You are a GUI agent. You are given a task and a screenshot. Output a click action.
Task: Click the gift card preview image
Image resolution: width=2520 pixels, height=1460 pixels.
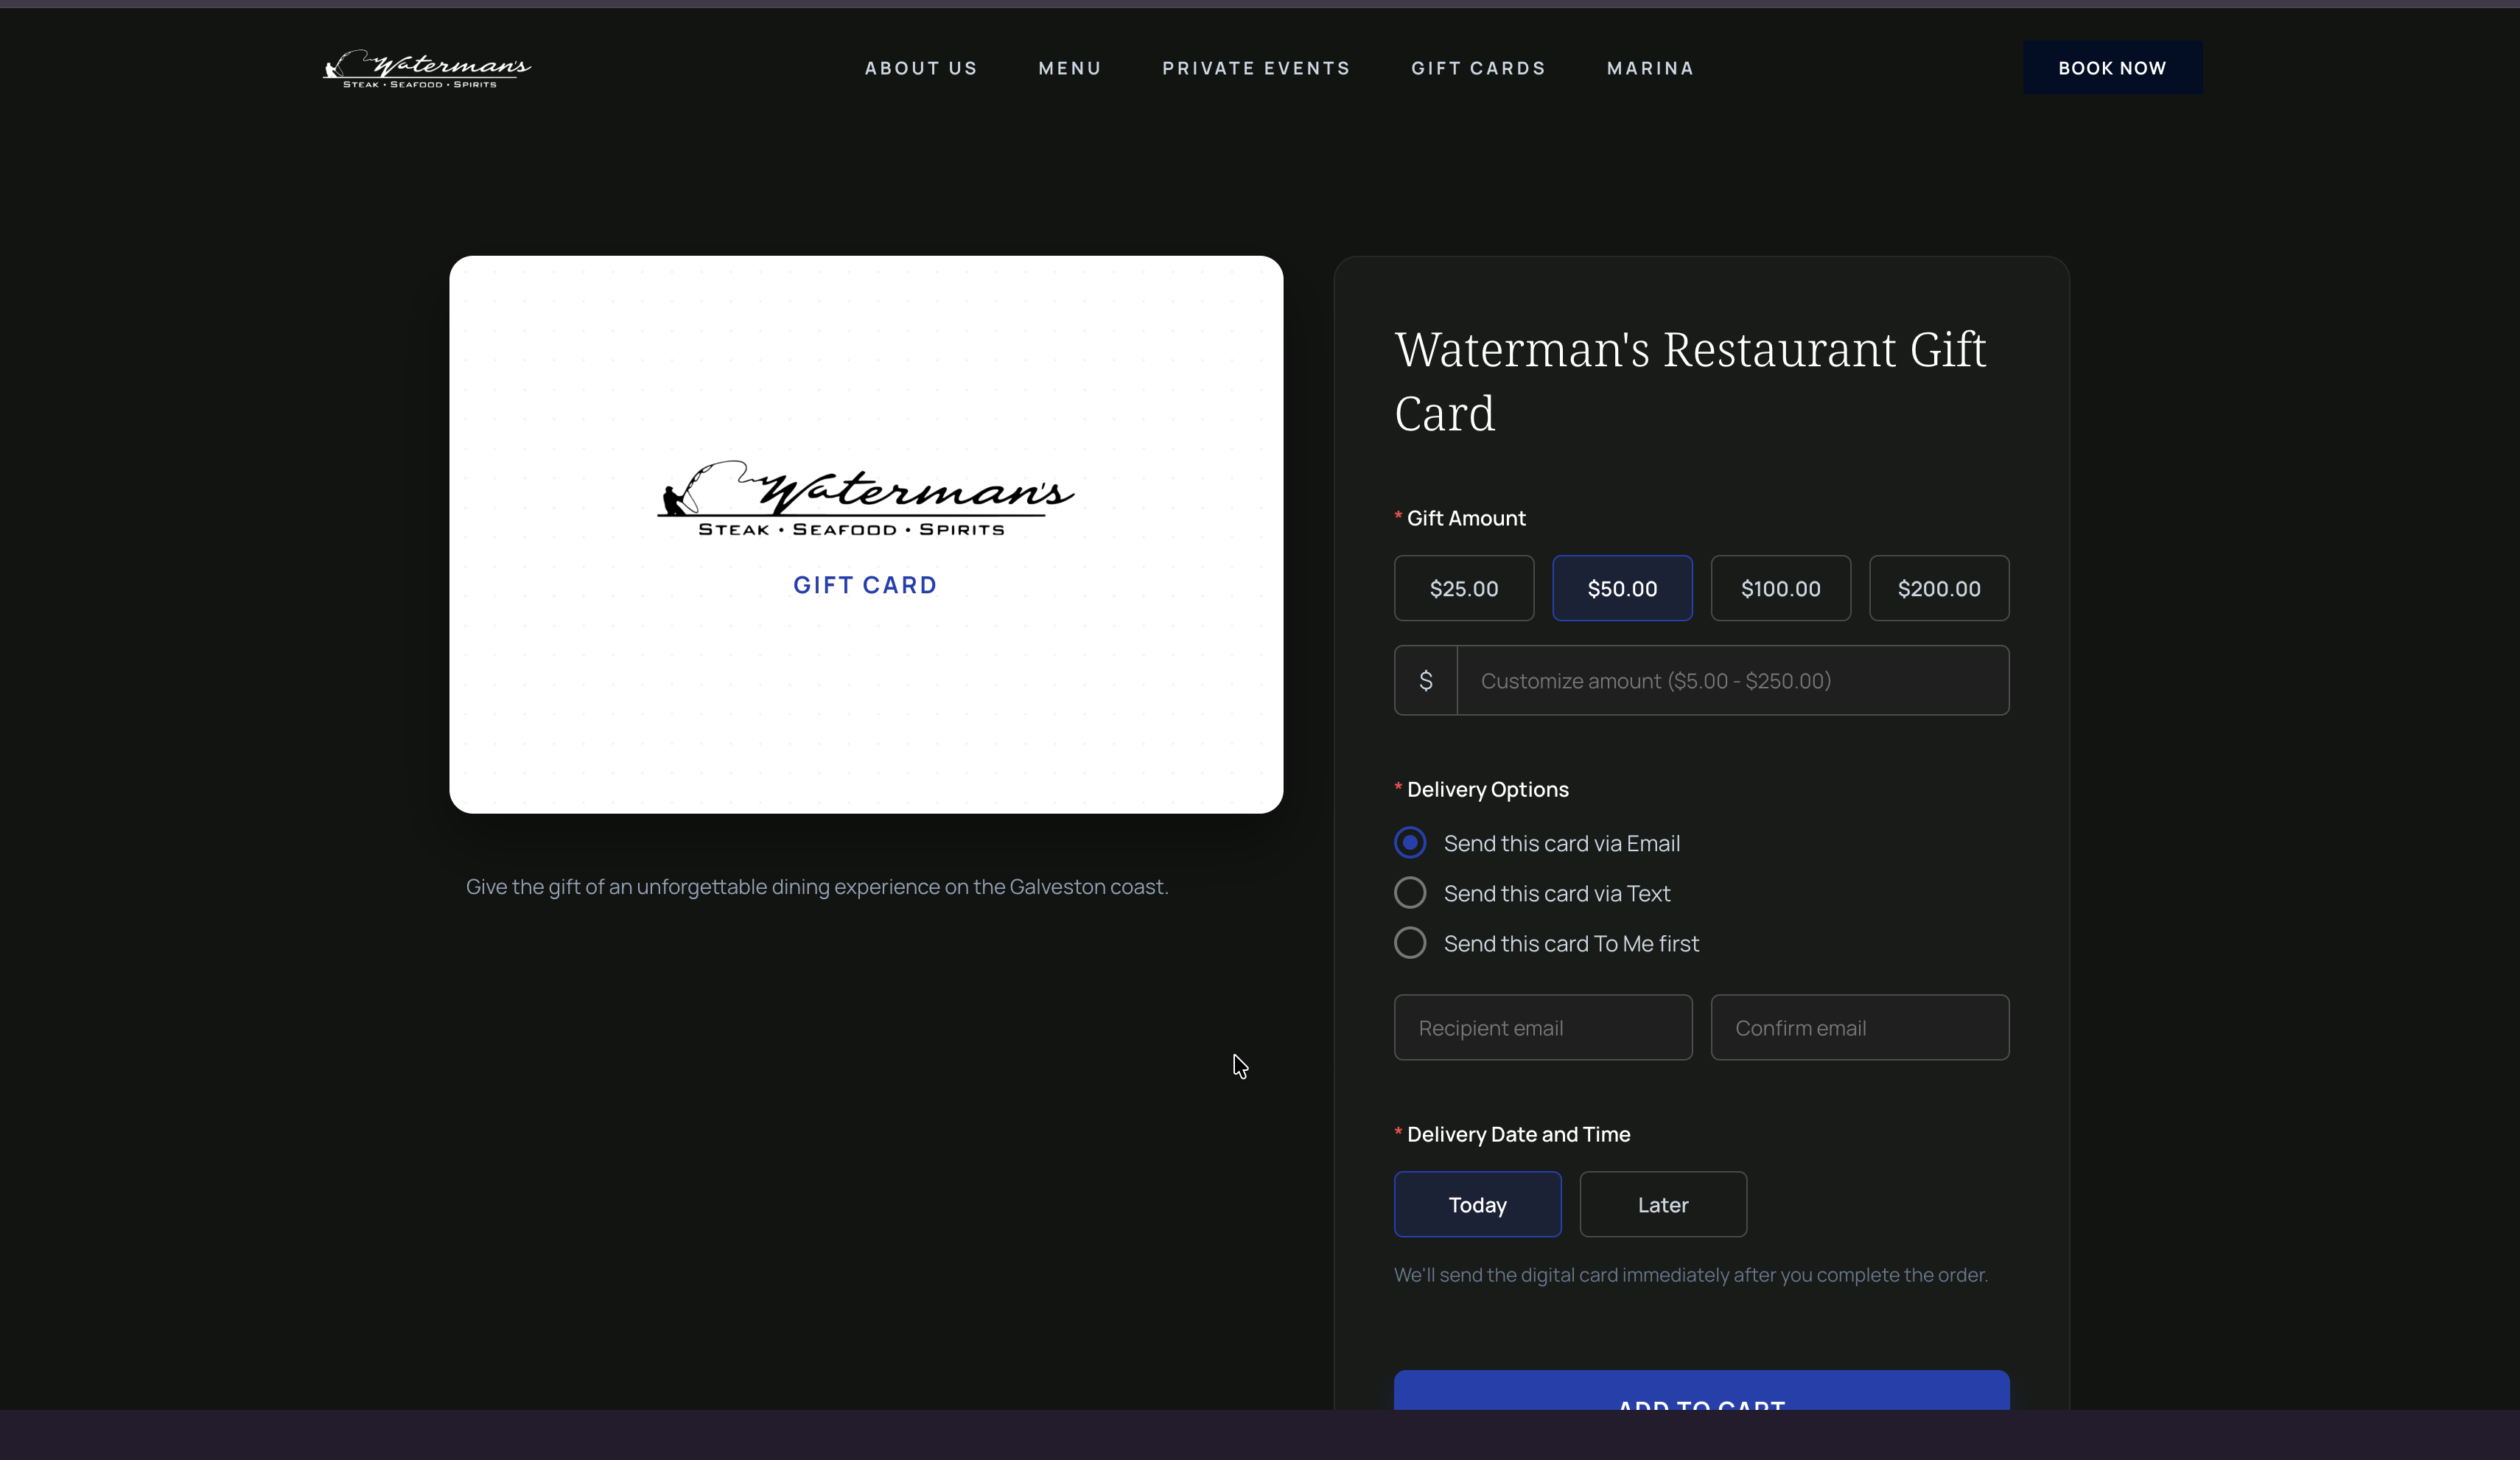point(866,534)
